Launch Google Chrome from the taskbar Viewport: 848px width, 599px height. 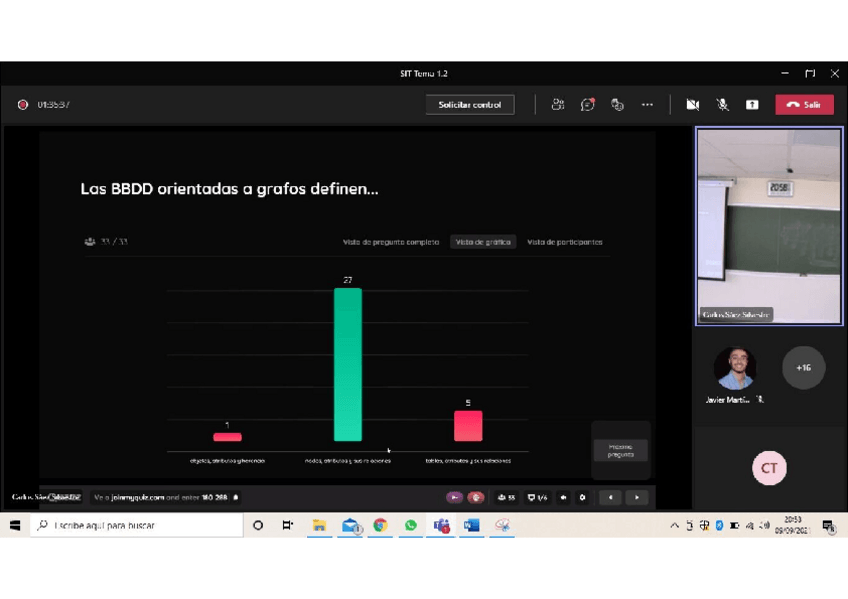coord(381,525)
